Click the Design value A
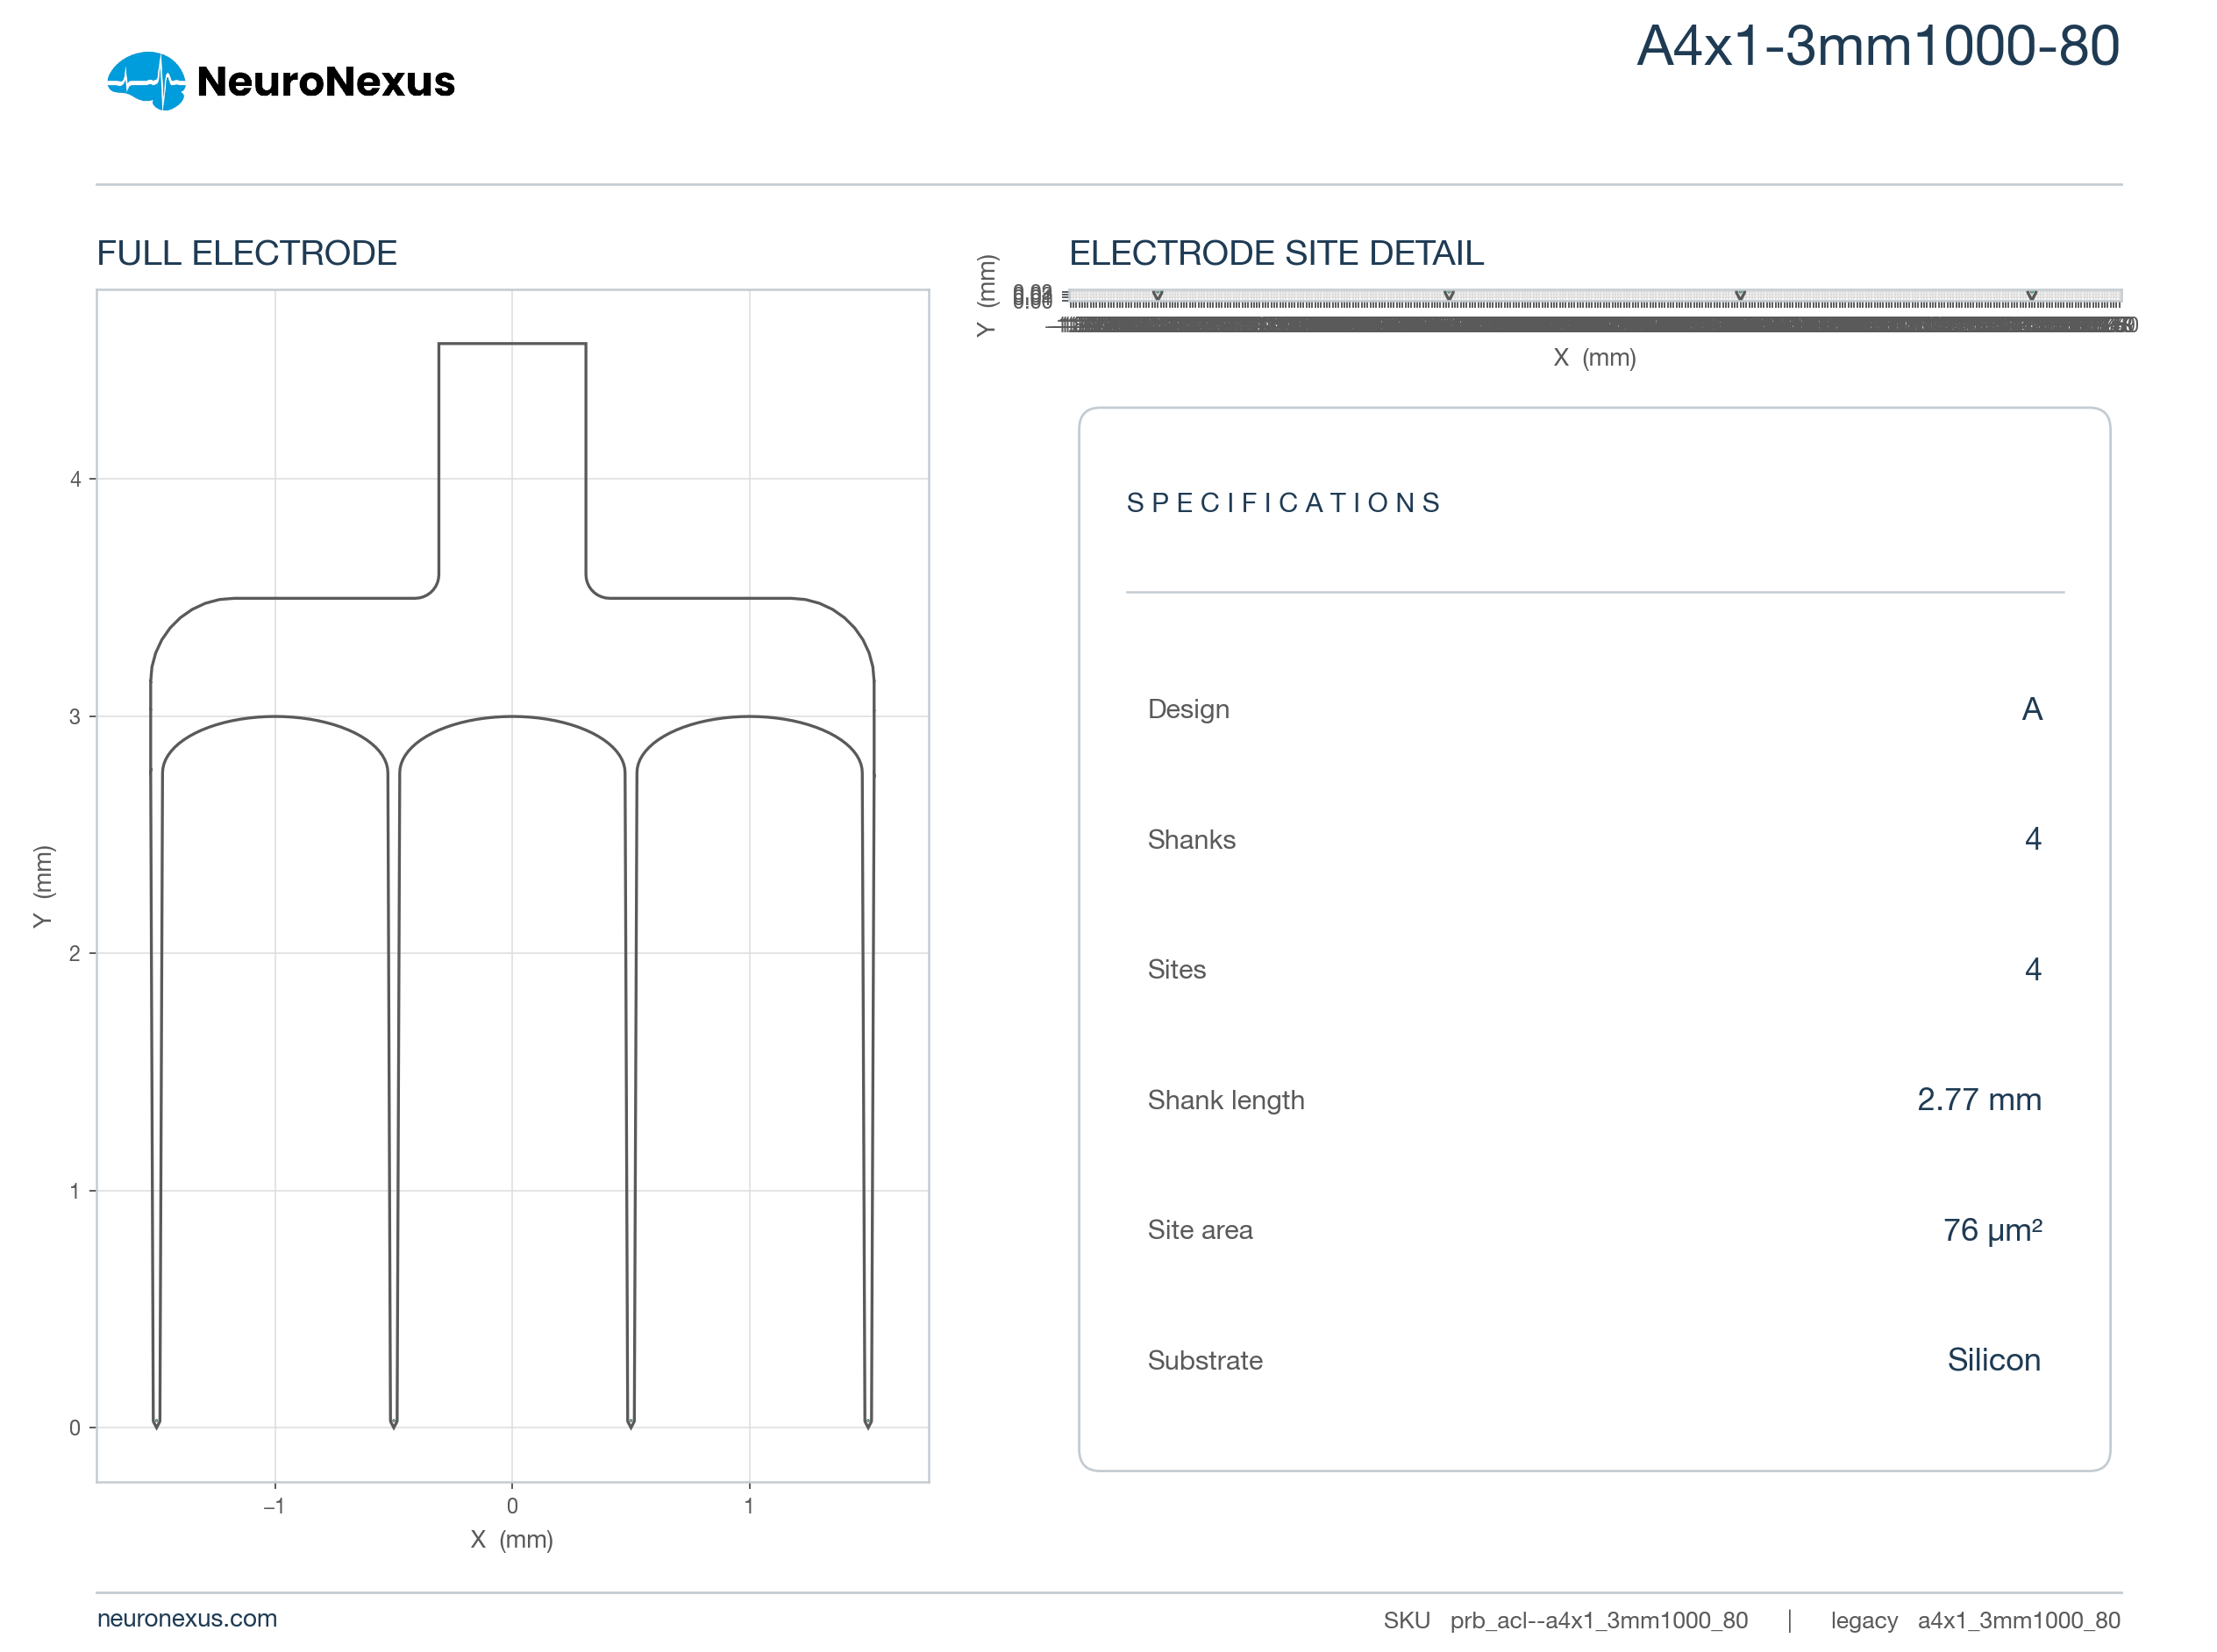2217x1652 pixels. click(x=2031, y=709)
